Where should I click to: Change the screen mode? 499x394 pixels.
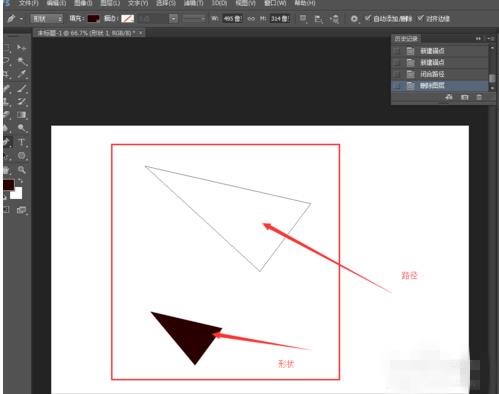(22, 210)
